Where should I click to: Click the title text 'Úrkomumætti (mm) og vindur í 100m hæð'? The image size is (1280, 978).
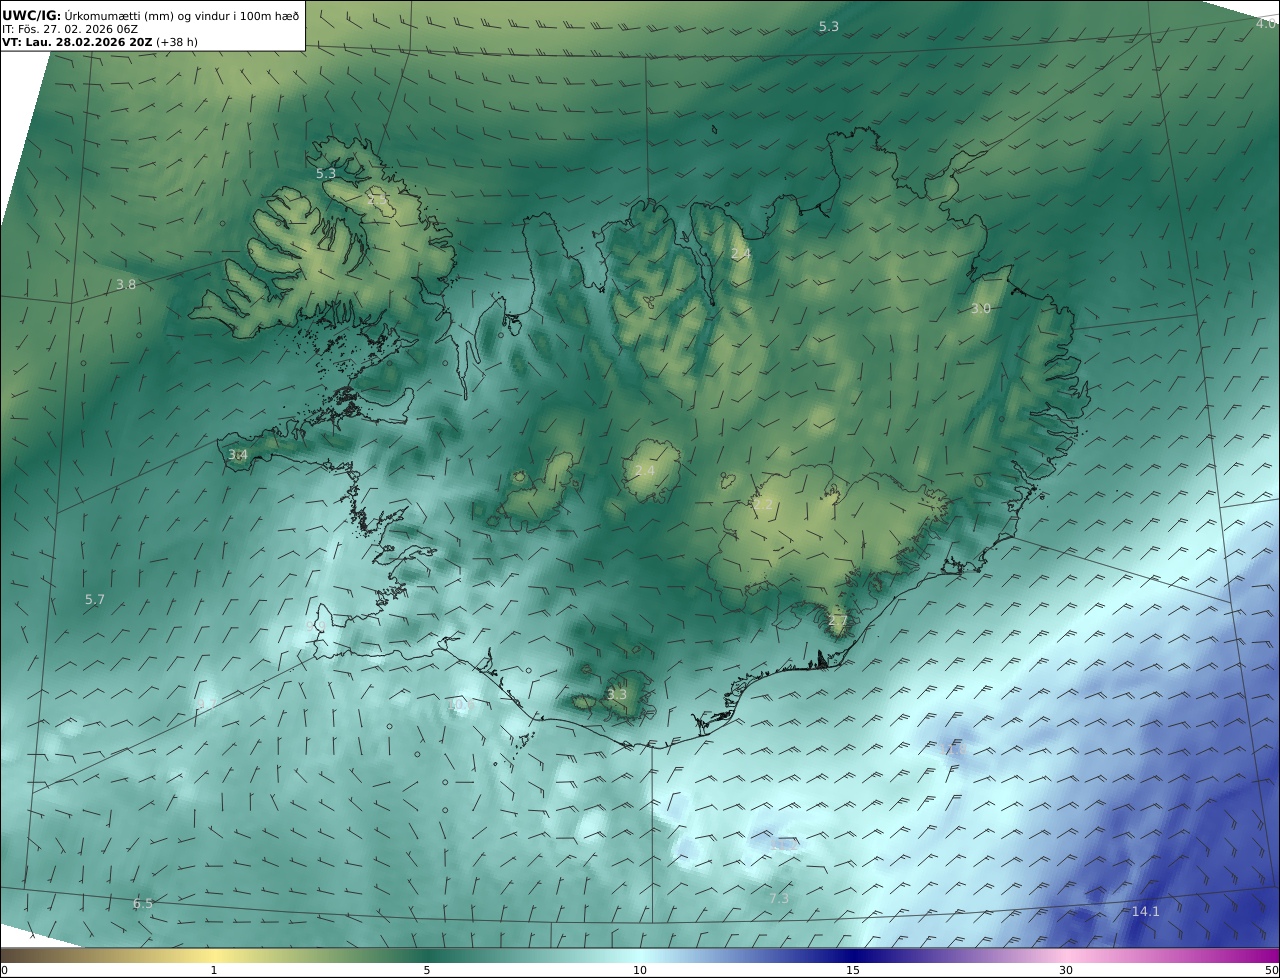181,16
